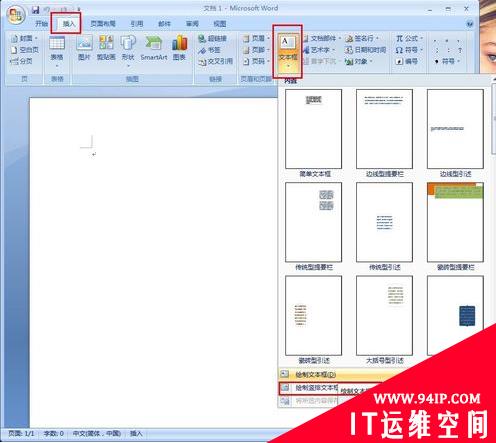Choose 绘制竖排文本框 menu entry
This screenshot has height=443, width=496.
point(308,388)
